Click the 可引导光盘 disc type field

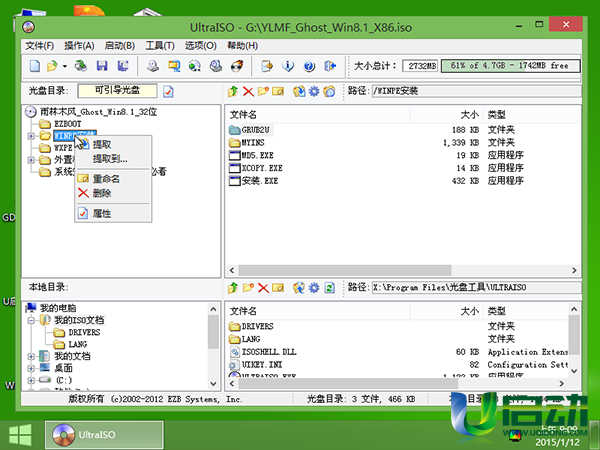click(x=117, y=91)
